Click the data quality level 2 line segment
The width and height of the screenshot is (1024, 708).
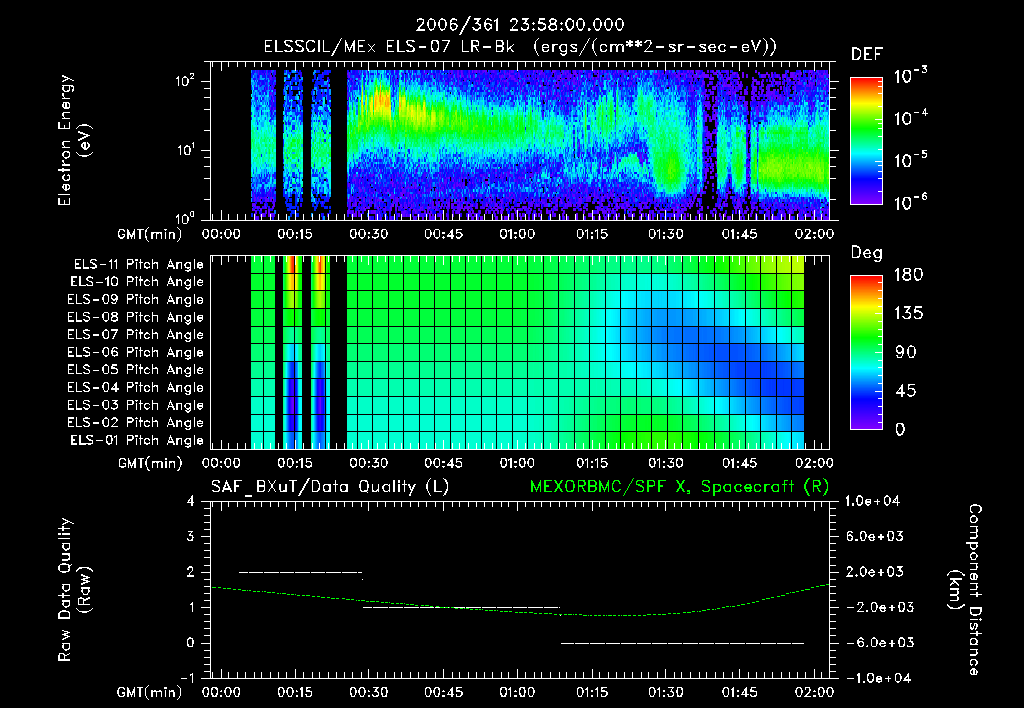(x=300, y=573)
